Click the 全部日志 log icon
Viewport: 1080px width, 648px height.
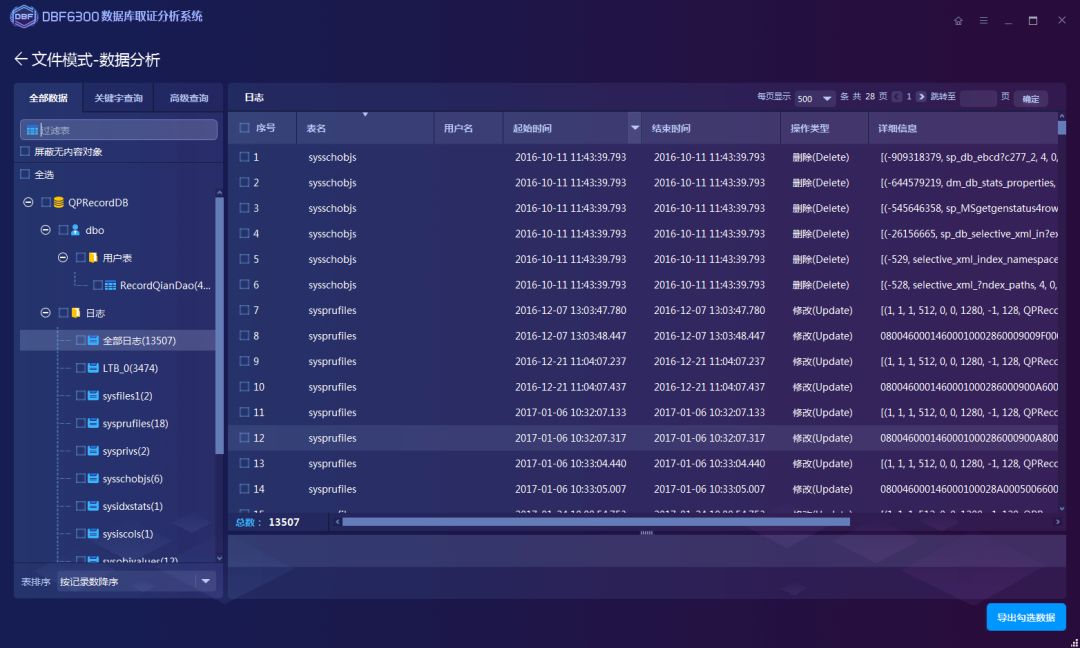click(93, 340)
